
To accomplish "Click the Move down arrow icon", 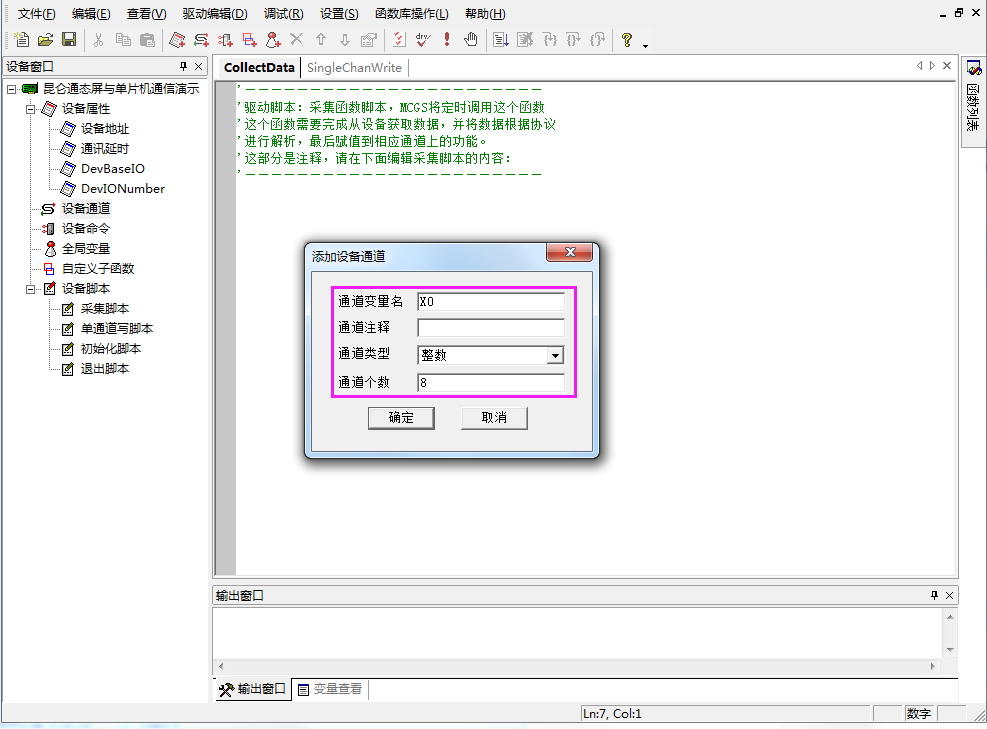I will (345, 40).
